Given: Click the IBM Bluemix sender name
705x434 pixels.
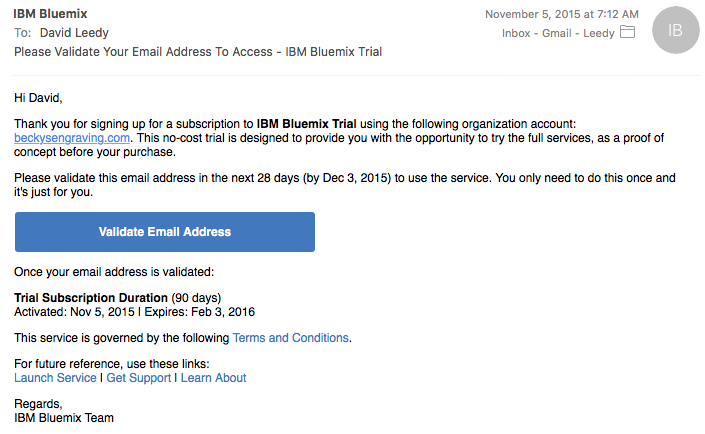Looking at the screenshot, I should pos(50,14).
